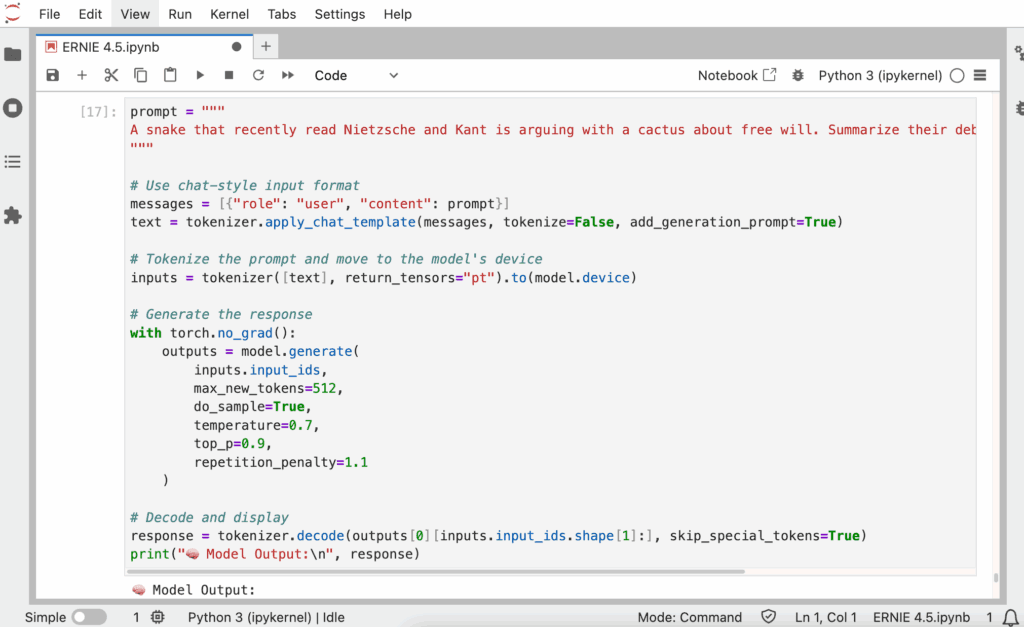Open the Tabs menu
This screenshot has height=627, width=1024.
coord(281,14)
